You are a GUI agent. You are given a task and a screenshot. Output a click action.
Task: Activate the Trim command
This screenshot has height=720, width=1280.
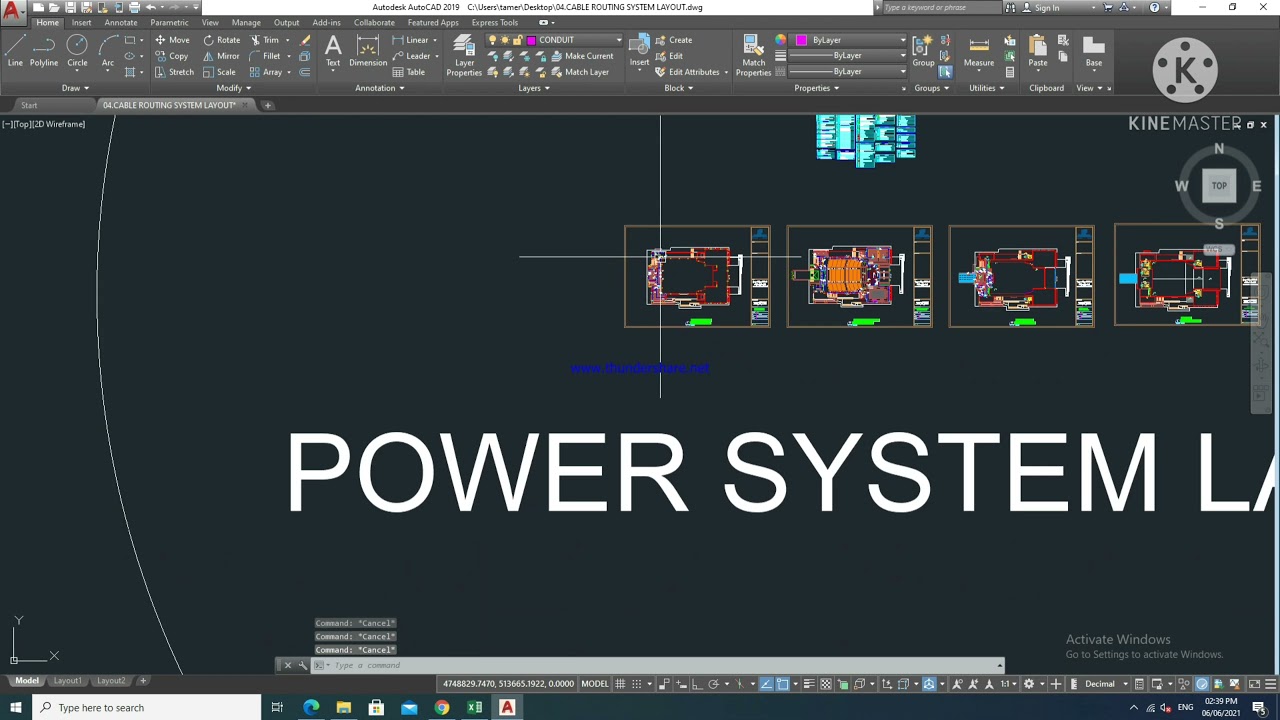coord(265,40)
